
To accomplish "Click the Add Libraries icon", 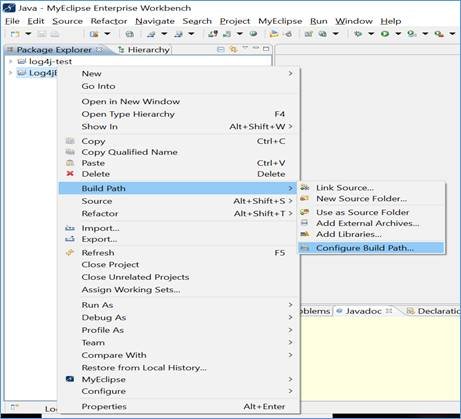I will point(305,234).
